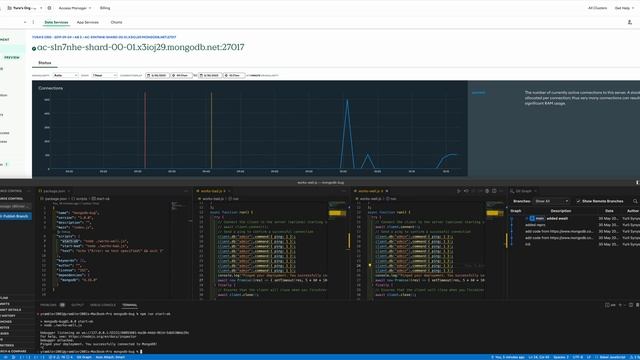640x360 pixels.
Task: Click the start time field
Action: click(x=181, y=76)
